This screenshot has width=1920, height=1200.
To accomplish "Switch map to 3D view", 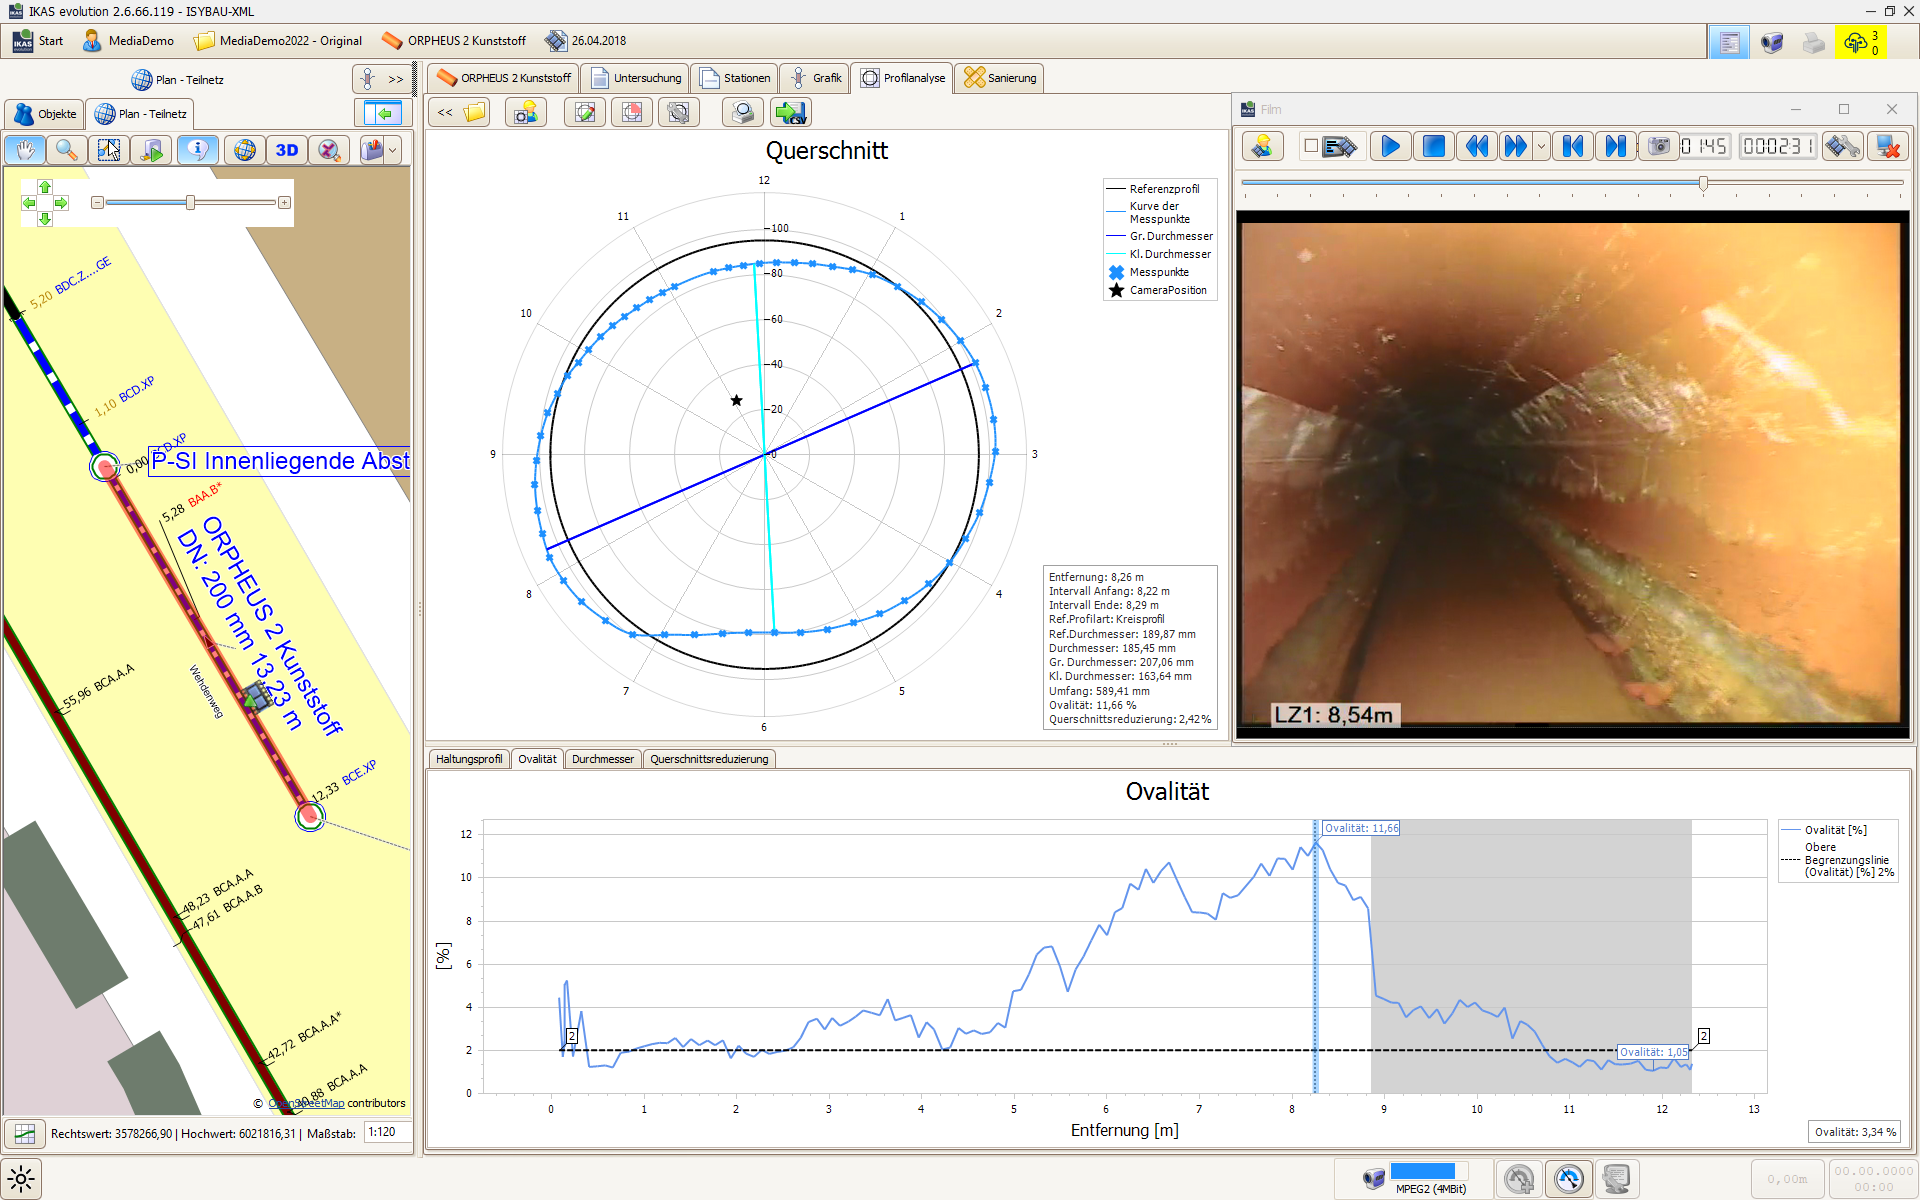I will coord(287,150).
